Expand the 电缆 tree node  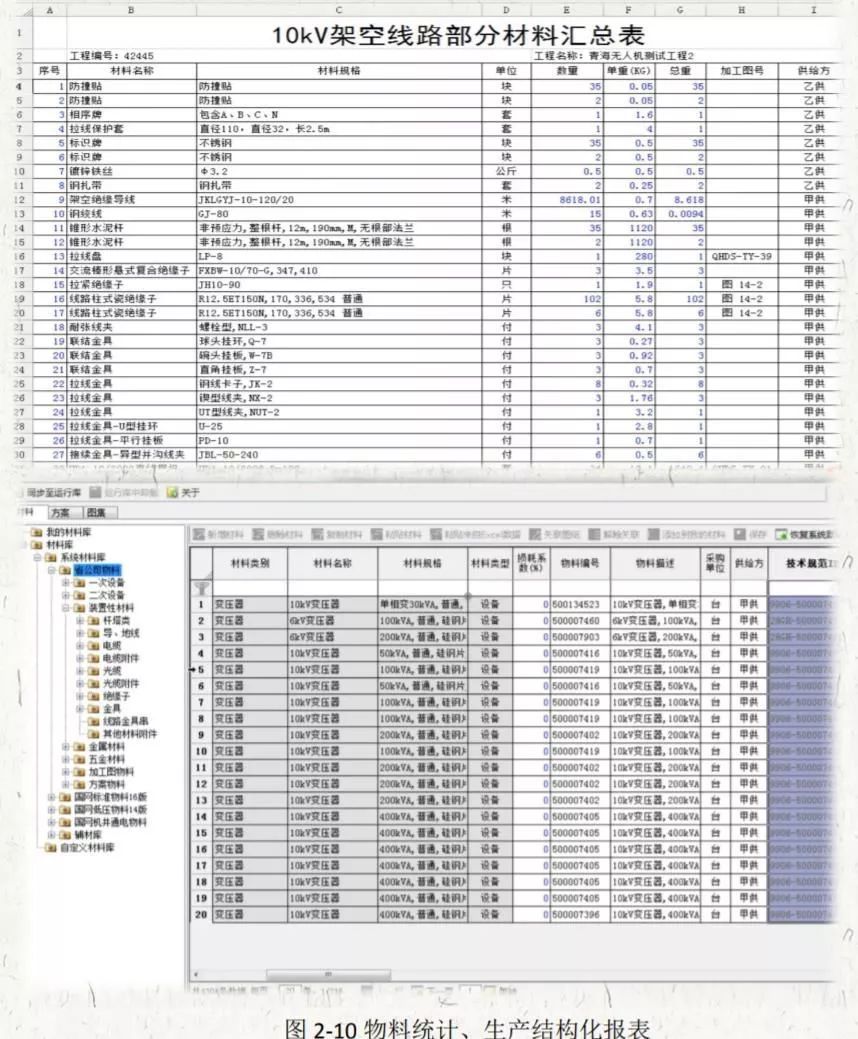[x=80, y=646]
